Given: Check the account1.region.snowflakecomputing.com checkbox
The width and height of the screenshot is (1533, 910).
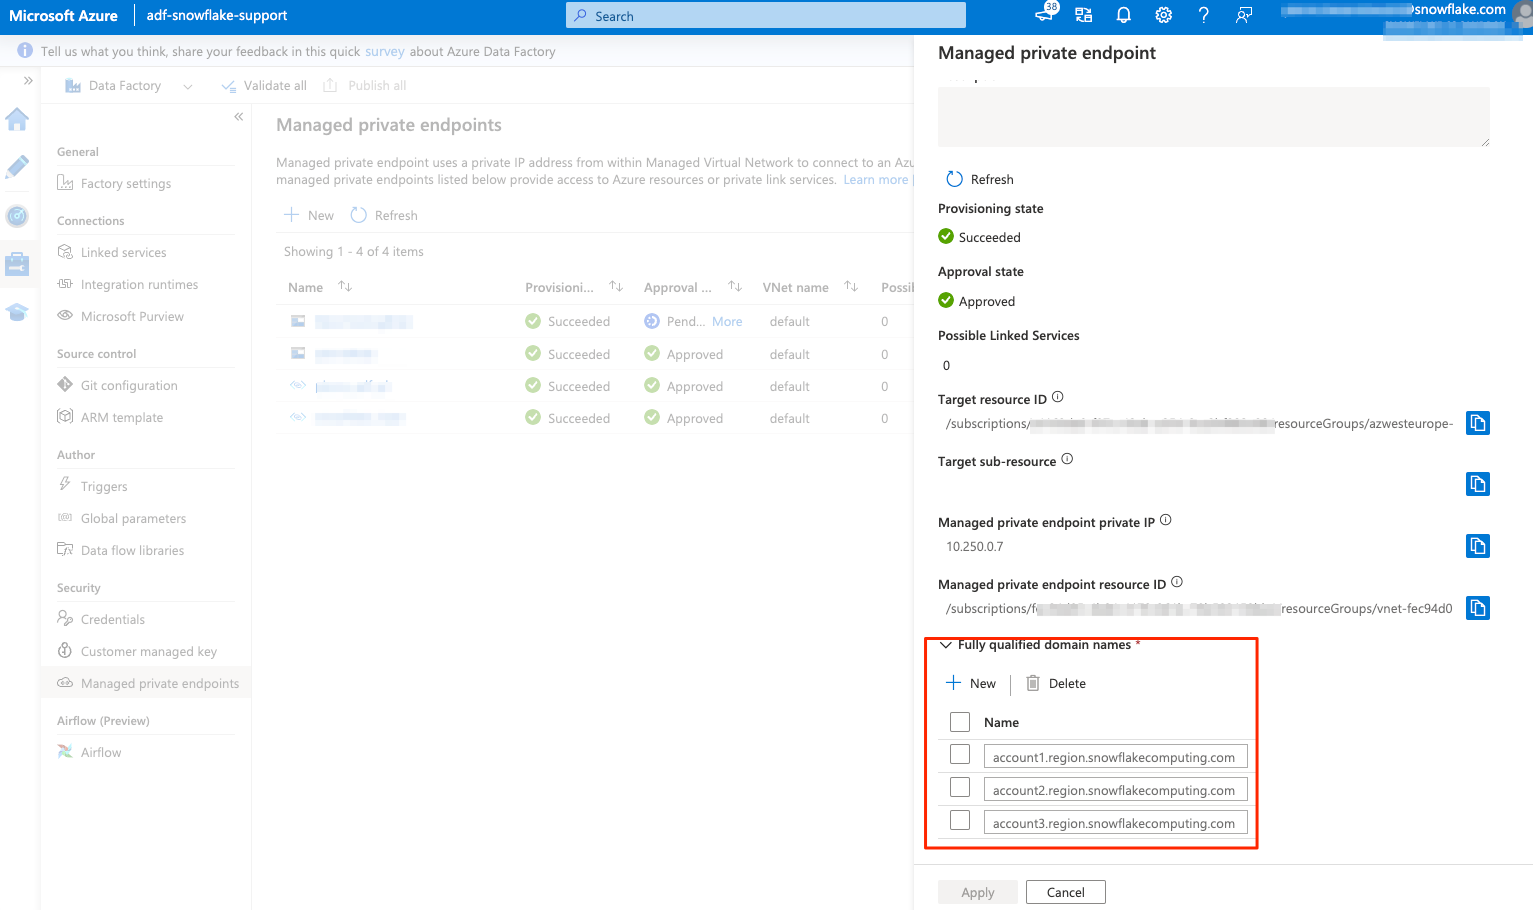Looking at the screenshot, I should 960,755.
